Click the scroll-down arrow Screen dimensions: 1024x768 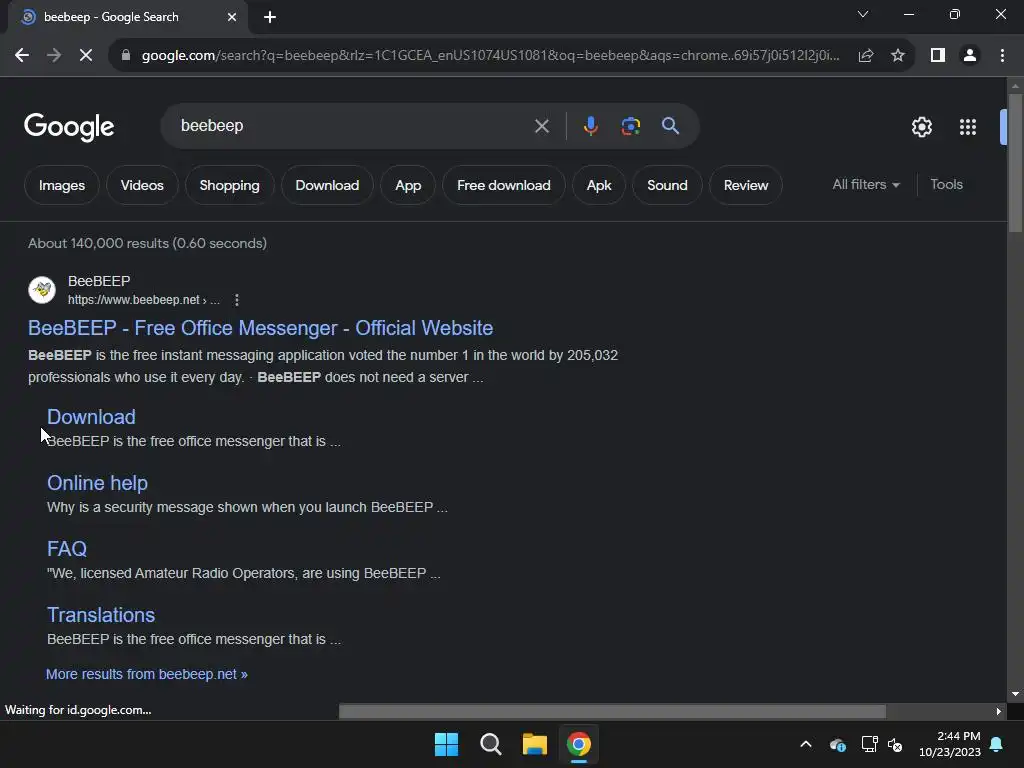point(1015,694)
